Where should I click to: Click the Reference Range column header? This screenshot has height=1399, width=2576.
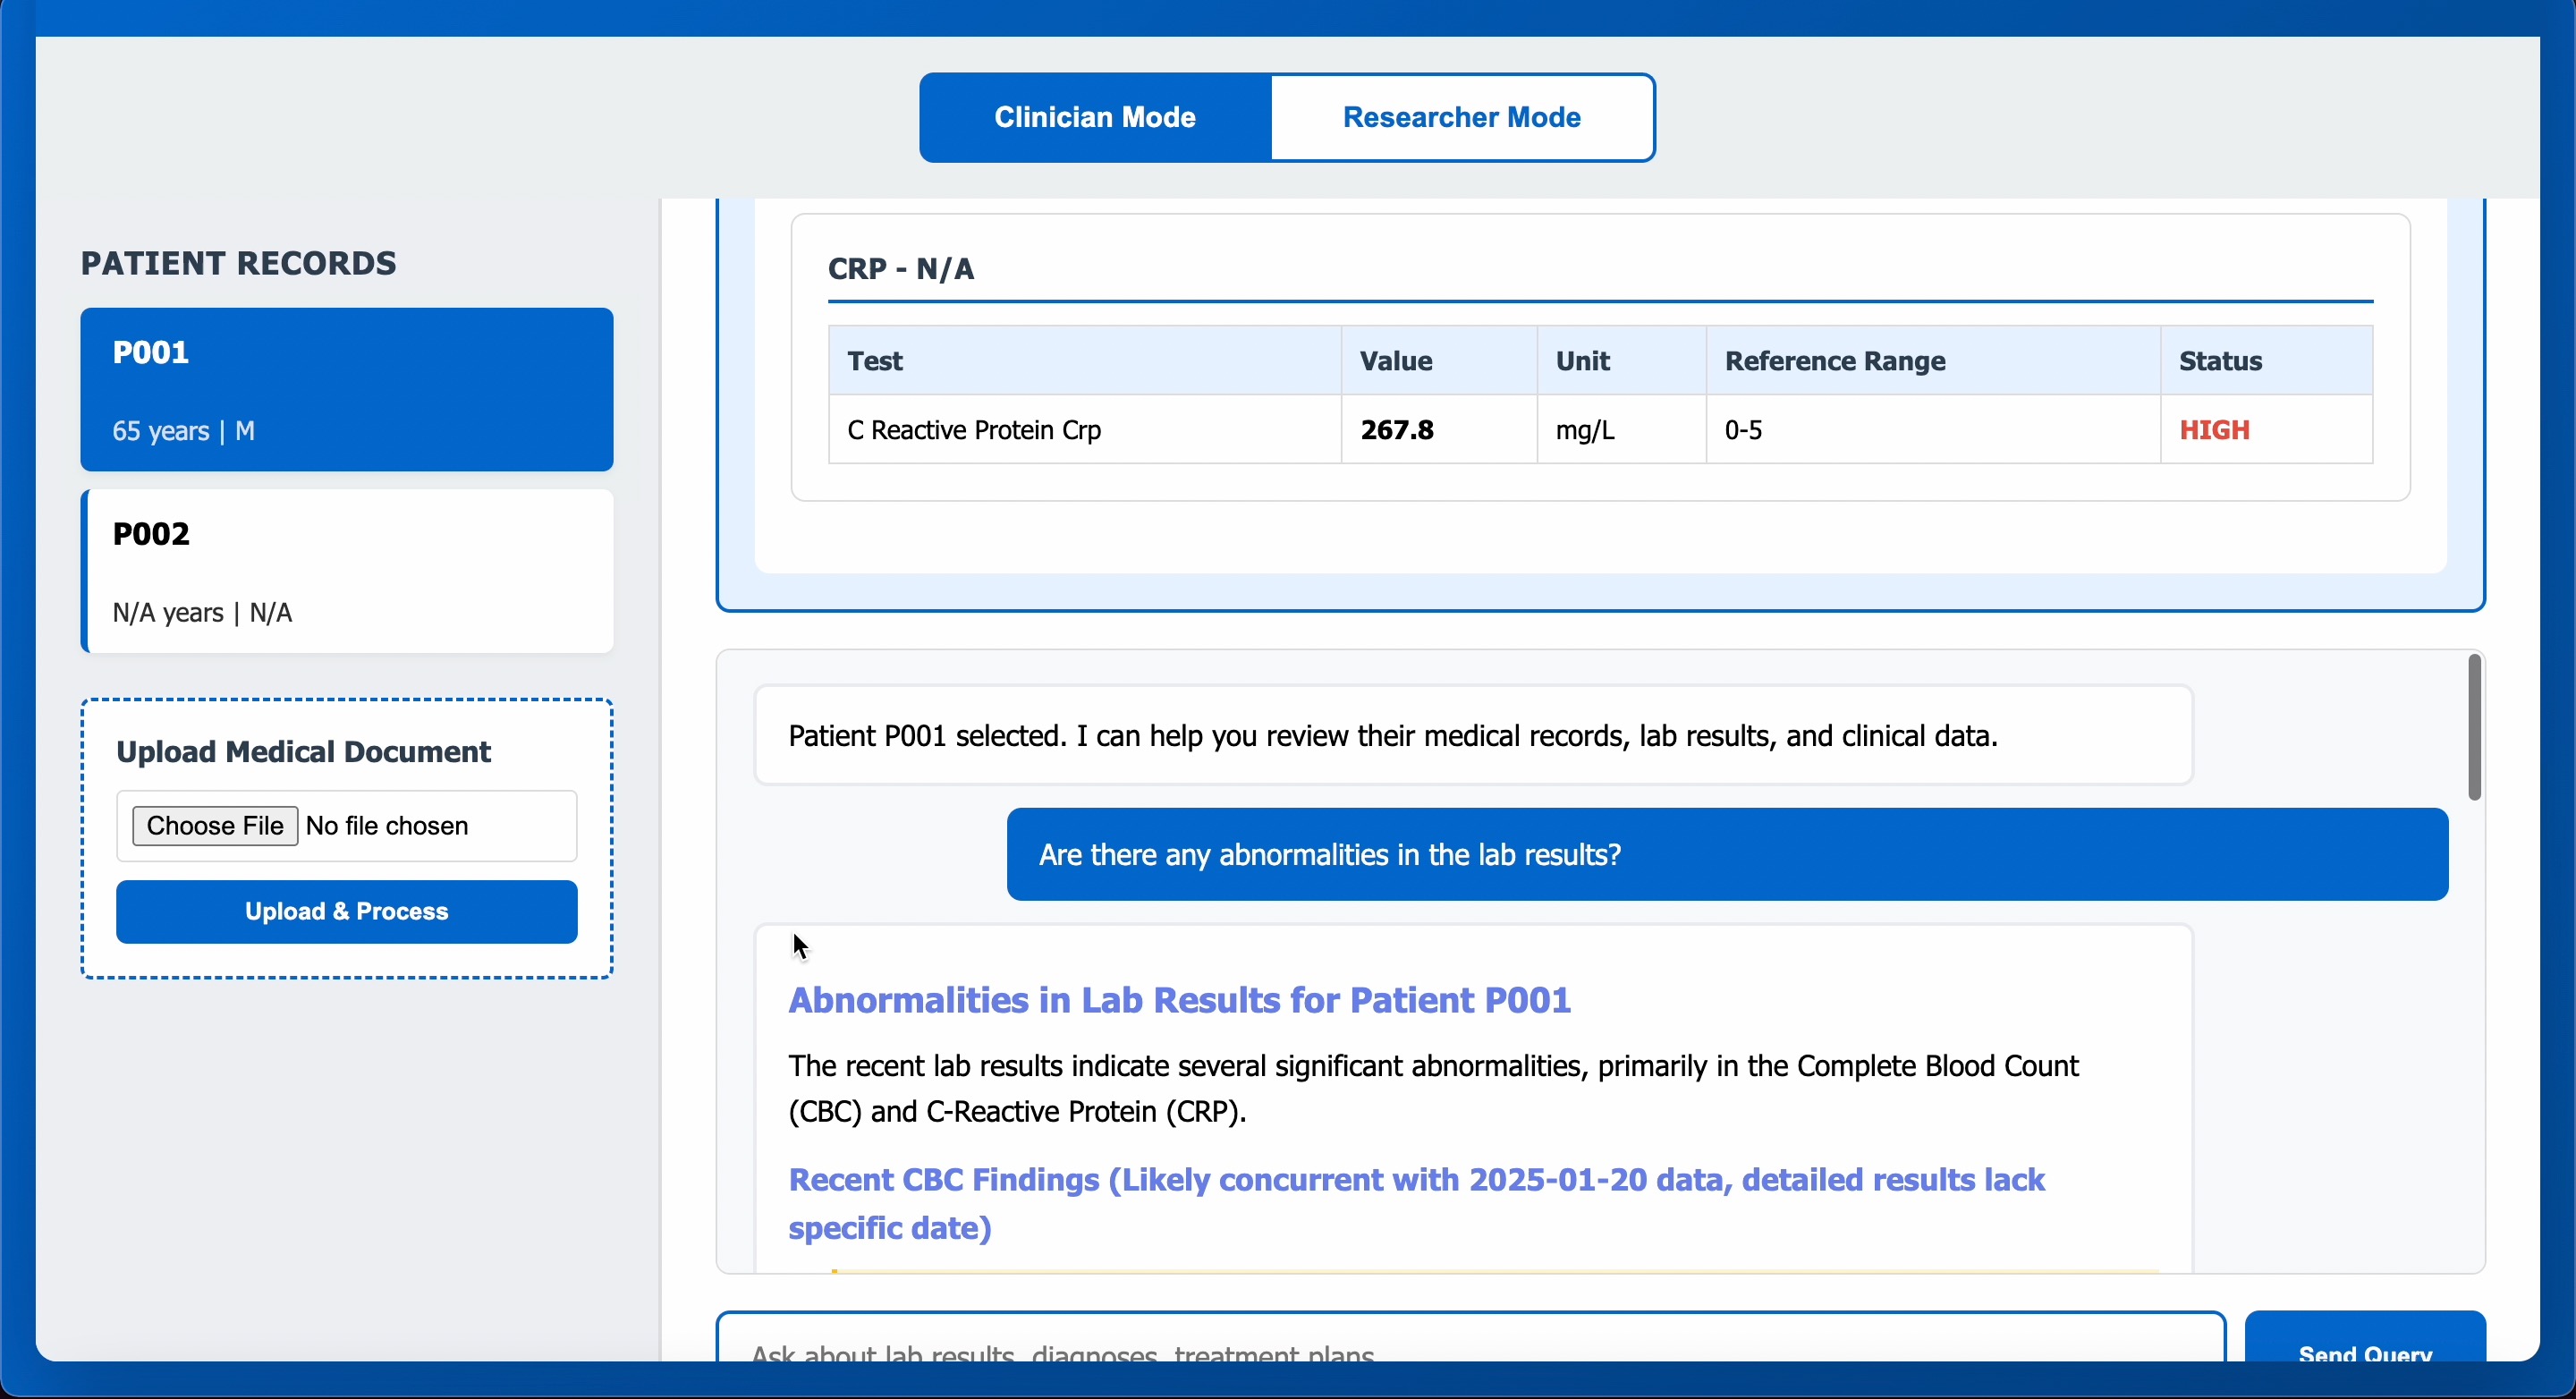pyautogui.click(x=1834, y=361)
